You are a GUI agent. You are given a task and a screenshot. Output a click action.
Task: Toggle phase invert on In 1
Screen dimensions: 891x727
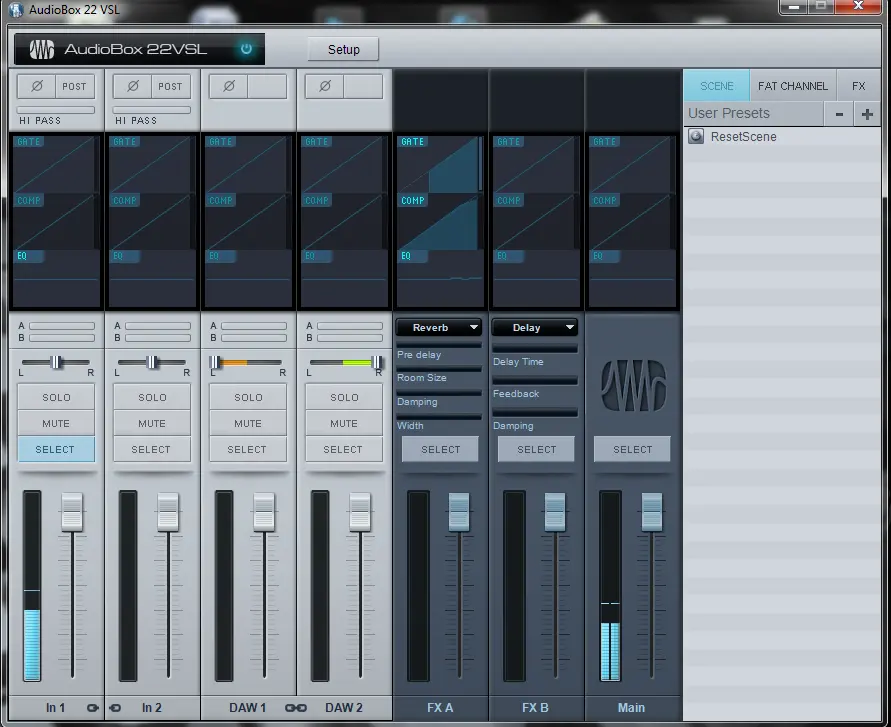(x=37, y=86)
